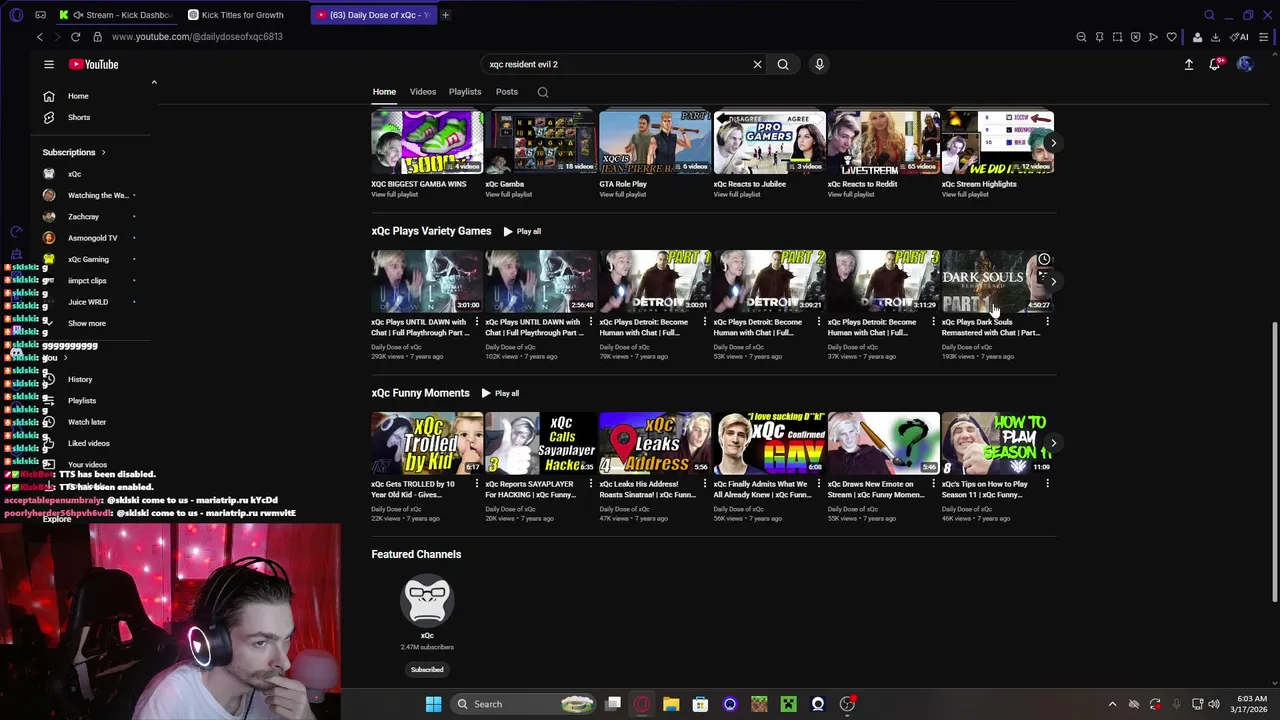Open xQc Plays Variety Games section title

click(431, 231)
